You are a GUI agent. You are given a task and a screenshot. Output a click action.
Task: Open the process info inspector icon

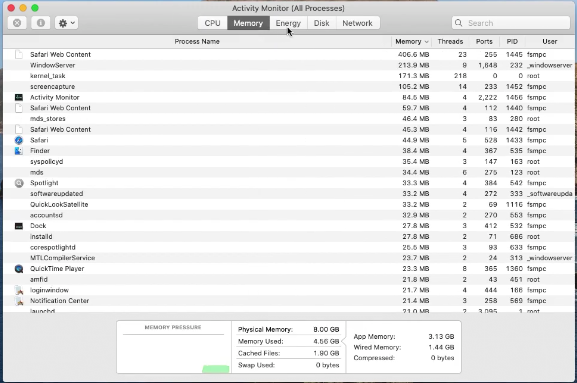point(40,23)
